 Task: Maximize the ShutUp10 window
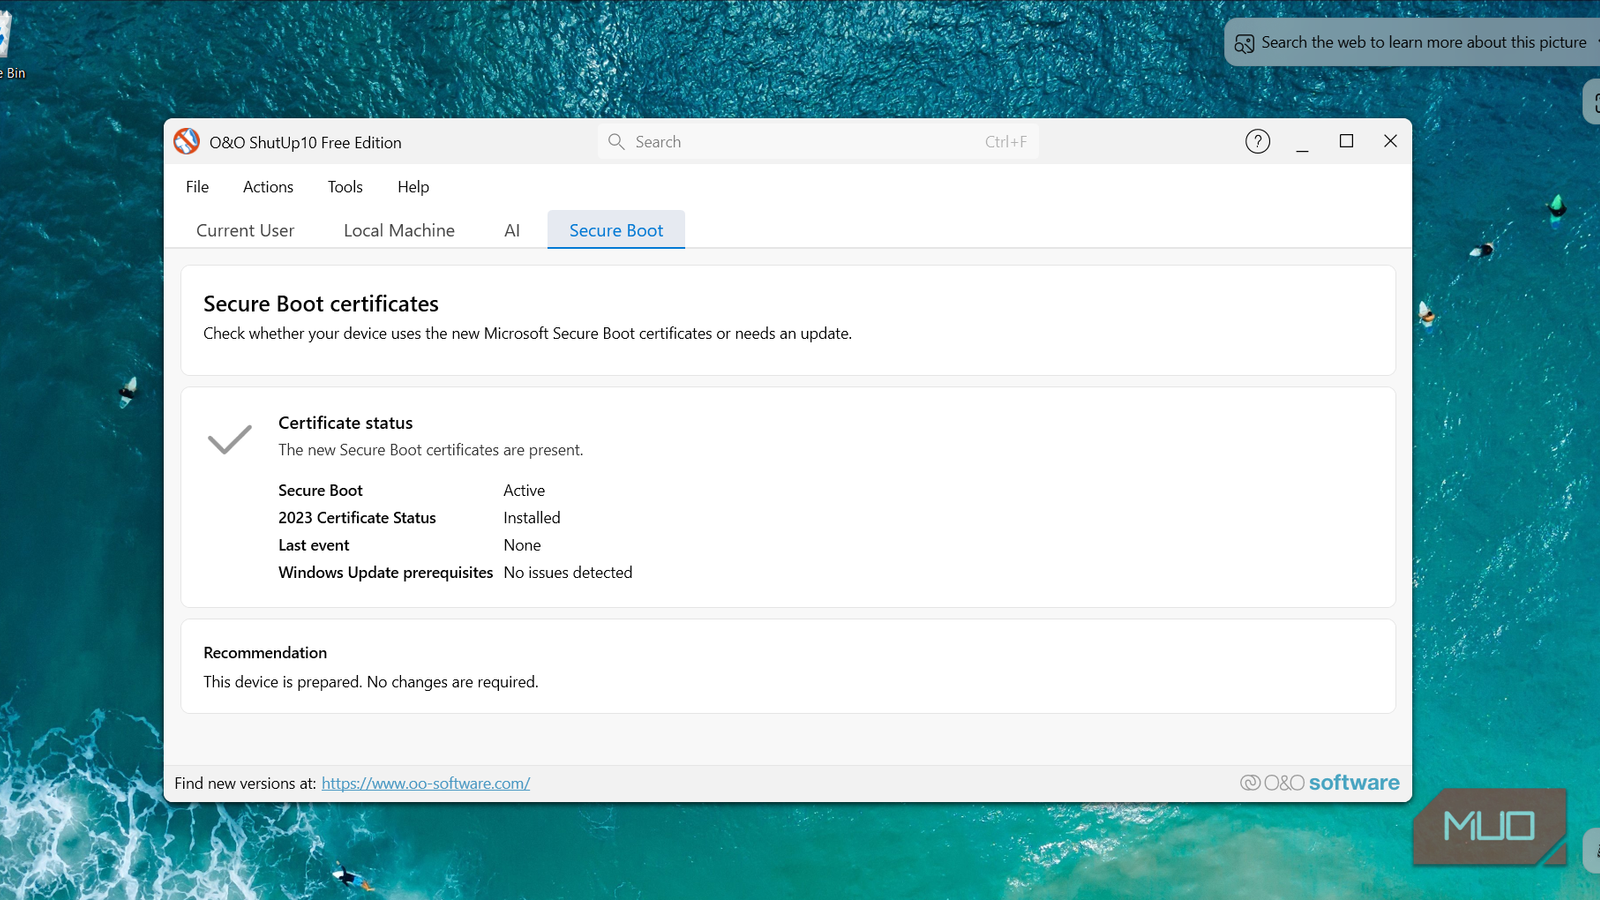1346,142
